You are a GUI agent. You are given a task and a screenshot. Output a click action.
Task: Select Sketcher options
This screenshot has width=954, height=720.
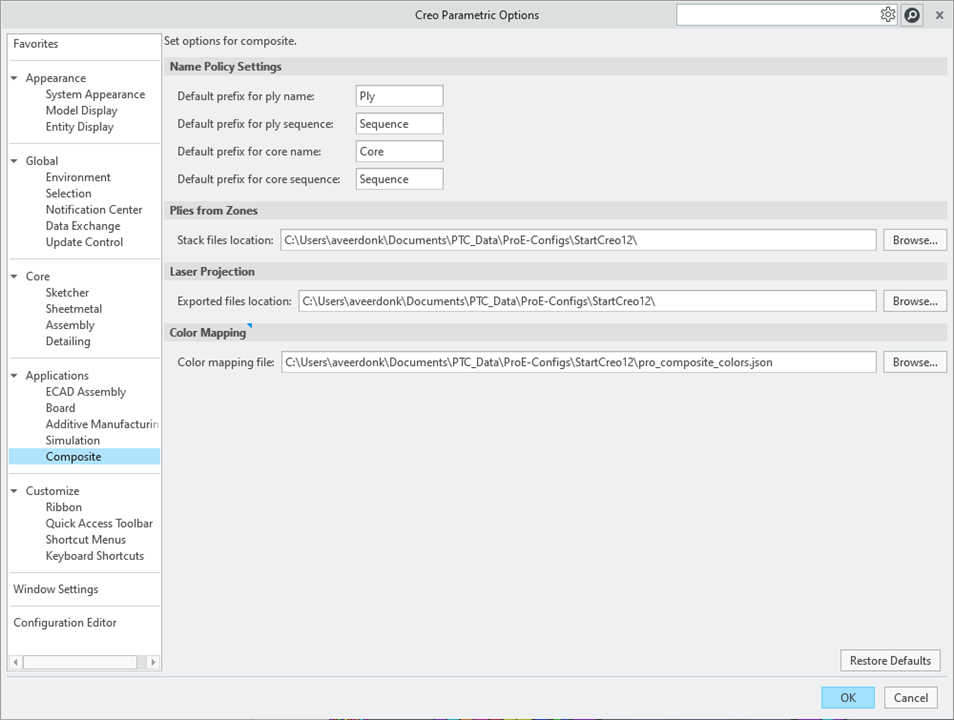67,292
